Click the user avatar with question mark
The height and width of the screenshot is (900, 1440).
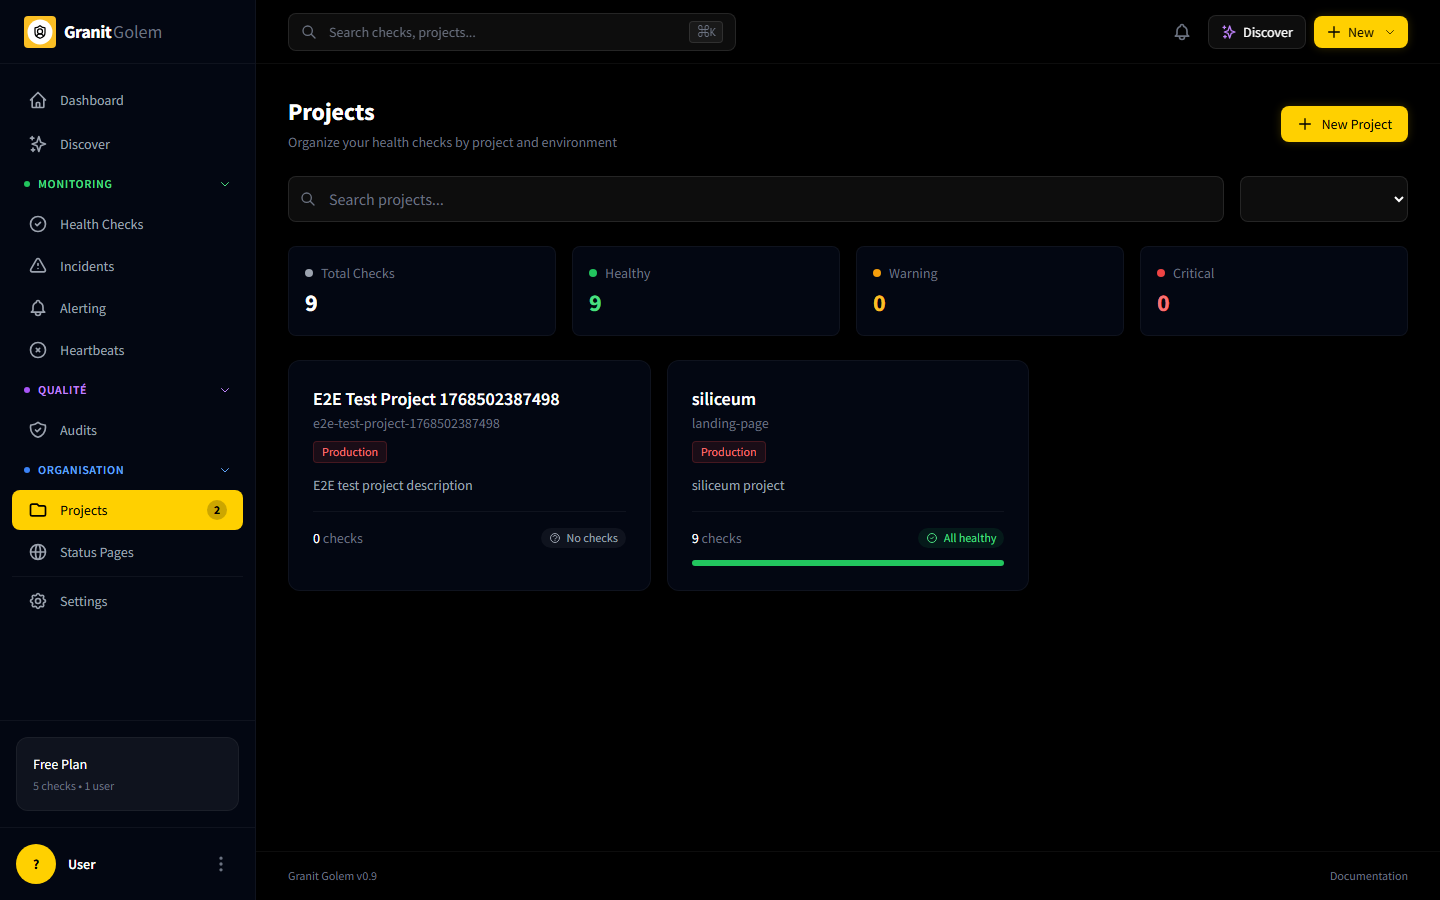pyautogui.click(x=36, y=864)
